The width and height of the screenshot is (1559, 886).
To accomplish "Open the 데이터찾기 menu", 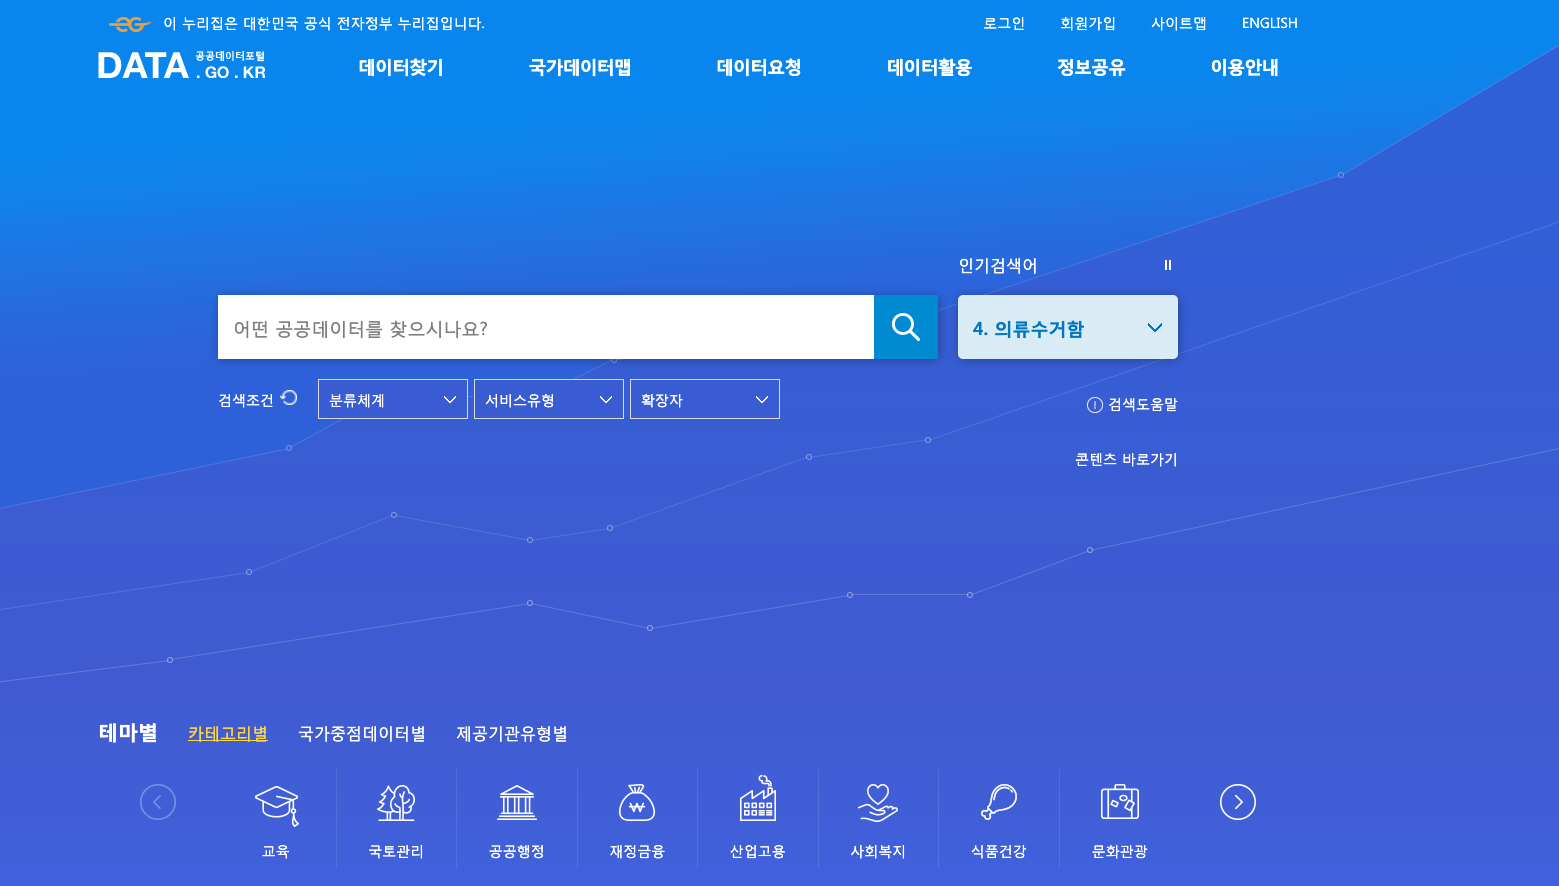I will pyautogui.click(x=401, y=67).
